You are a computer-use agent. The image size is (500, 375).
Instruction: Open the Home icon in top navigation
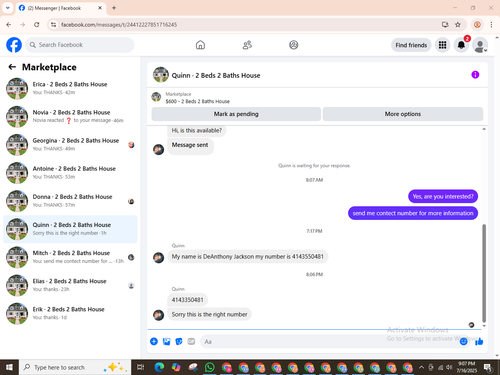[200, 45]
